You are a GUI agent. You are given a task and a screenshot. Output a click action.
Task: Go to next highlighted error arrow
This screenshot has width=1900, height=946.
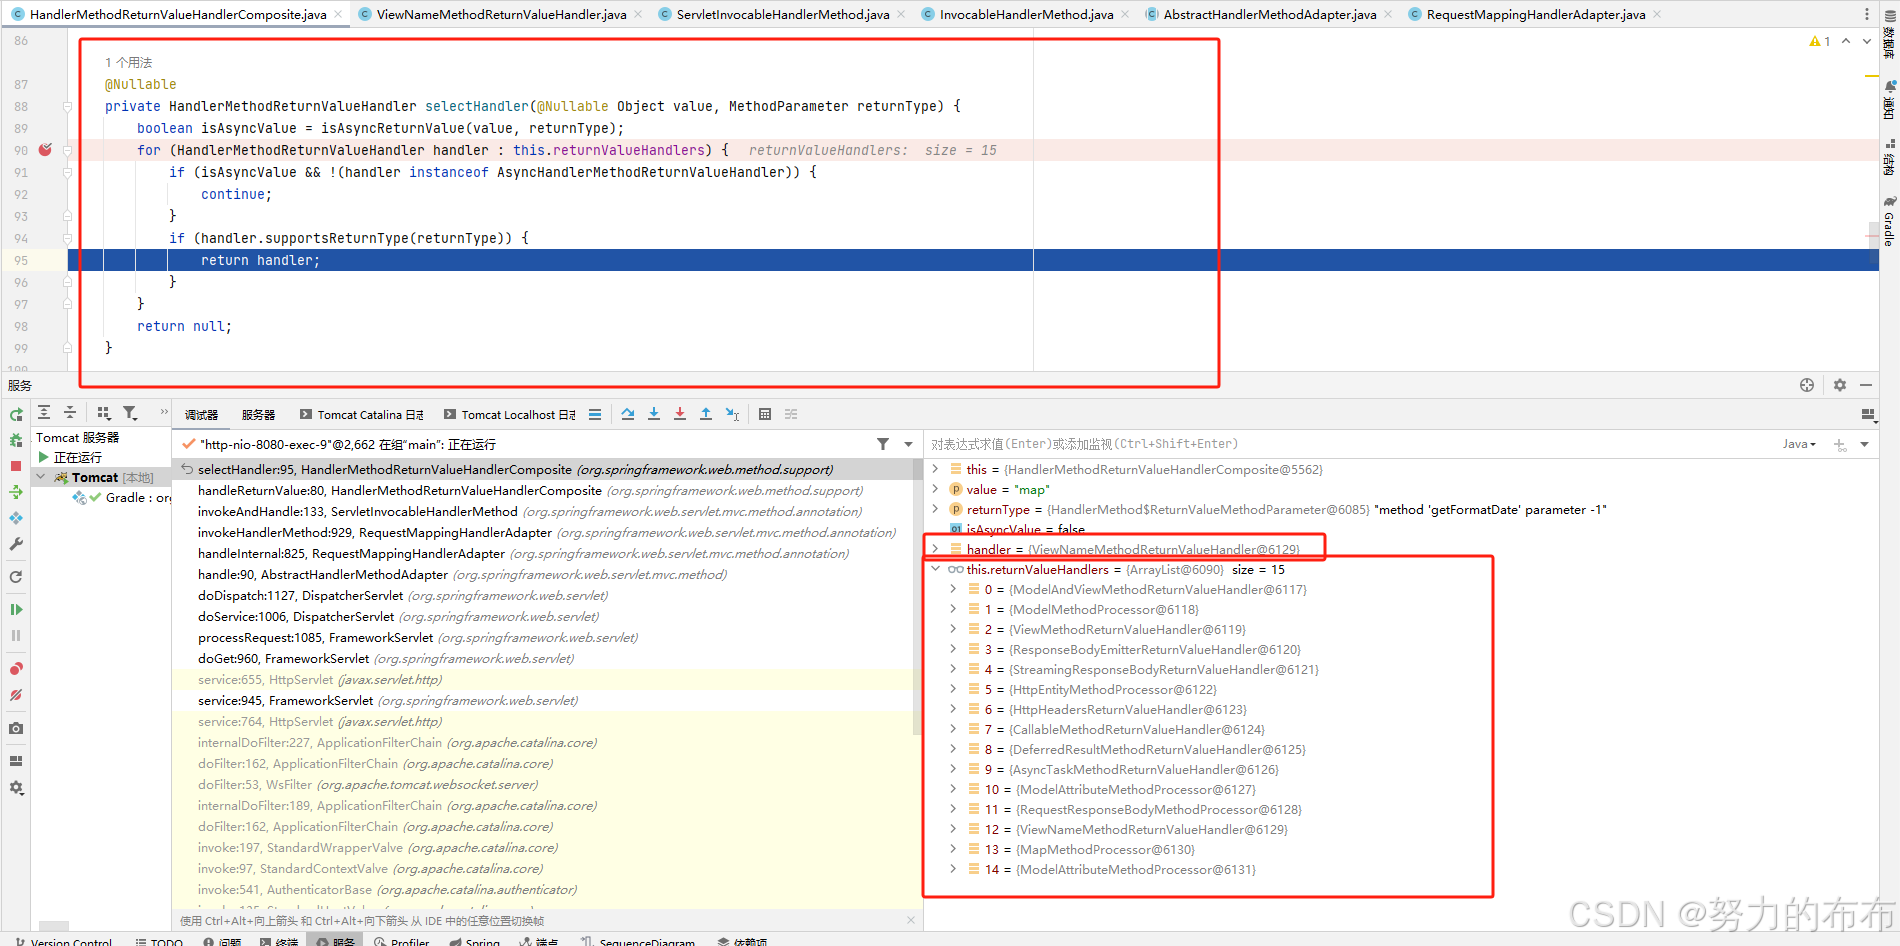(1867, 41)
